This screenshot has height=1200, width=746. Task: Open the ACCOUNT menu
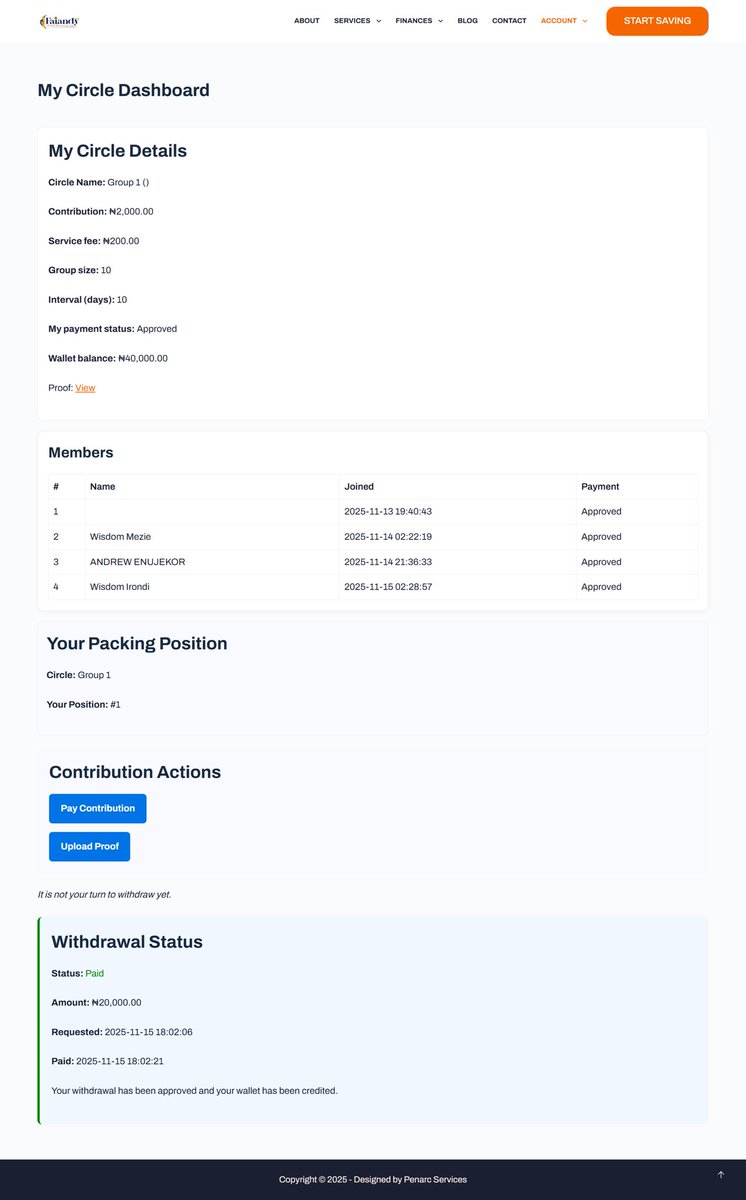559,21
